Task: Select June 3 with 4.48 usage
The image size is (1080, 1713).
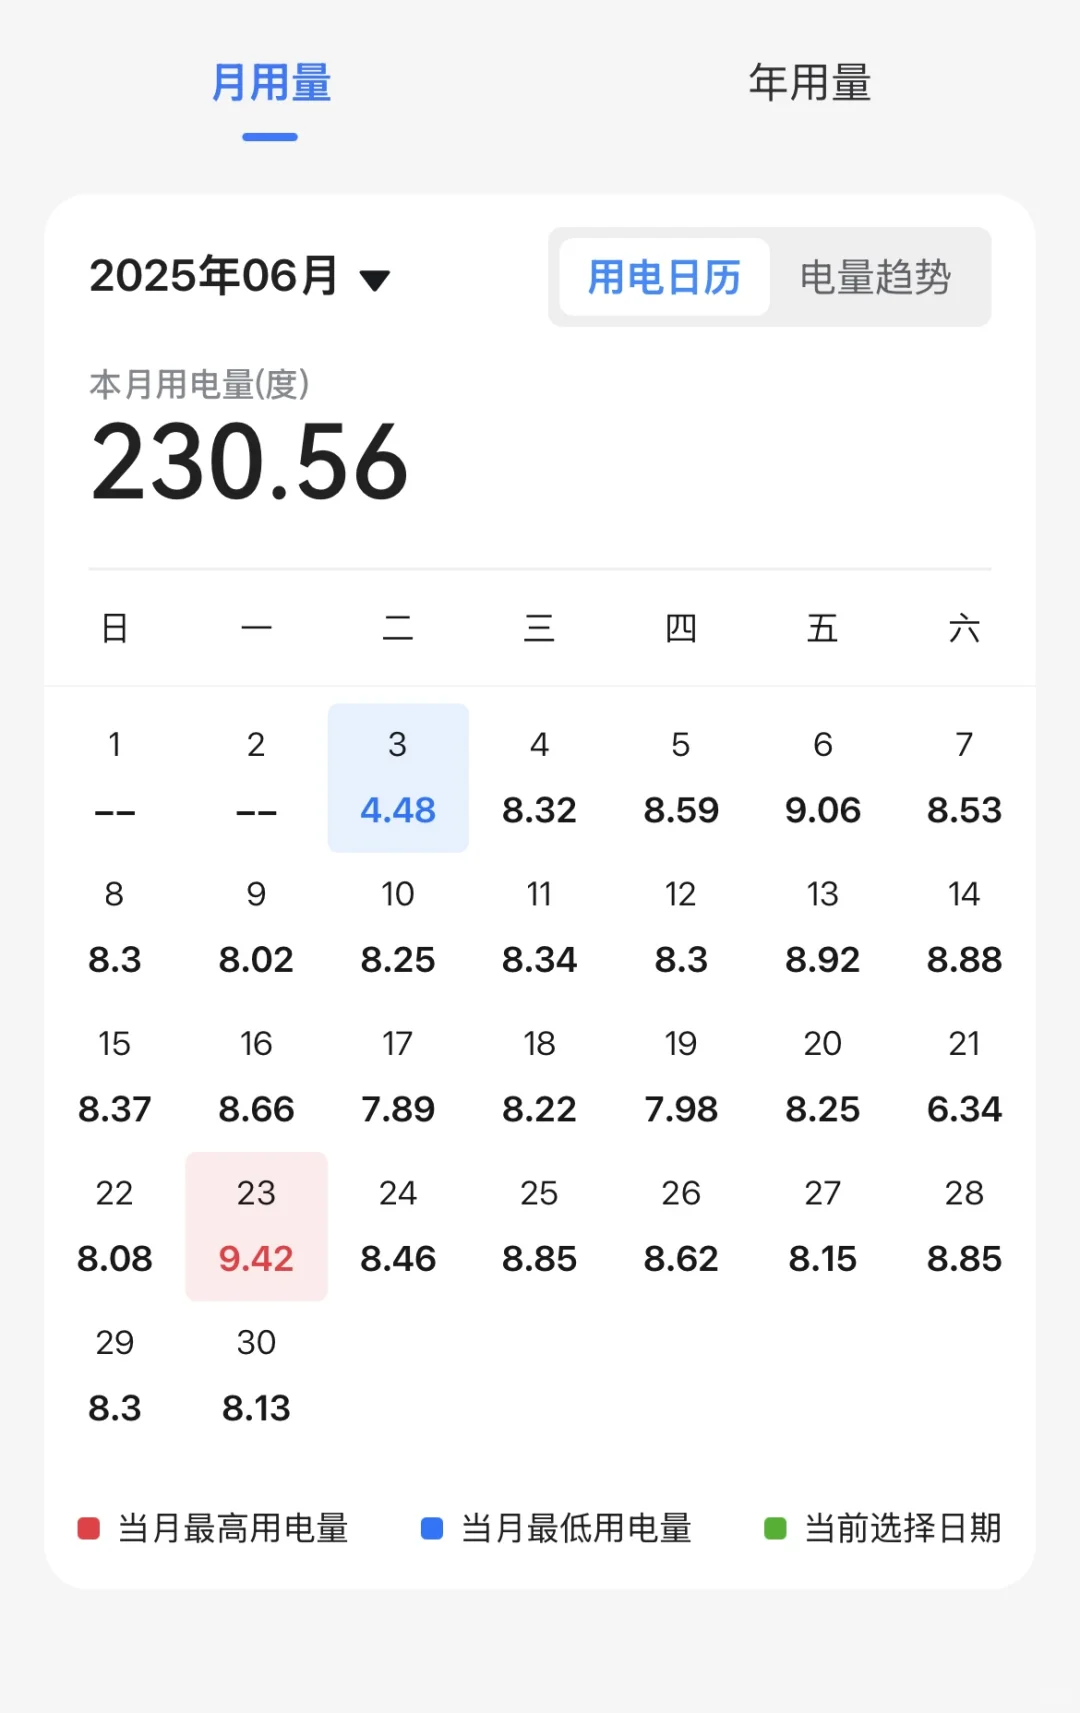Action: pos(398,778)
